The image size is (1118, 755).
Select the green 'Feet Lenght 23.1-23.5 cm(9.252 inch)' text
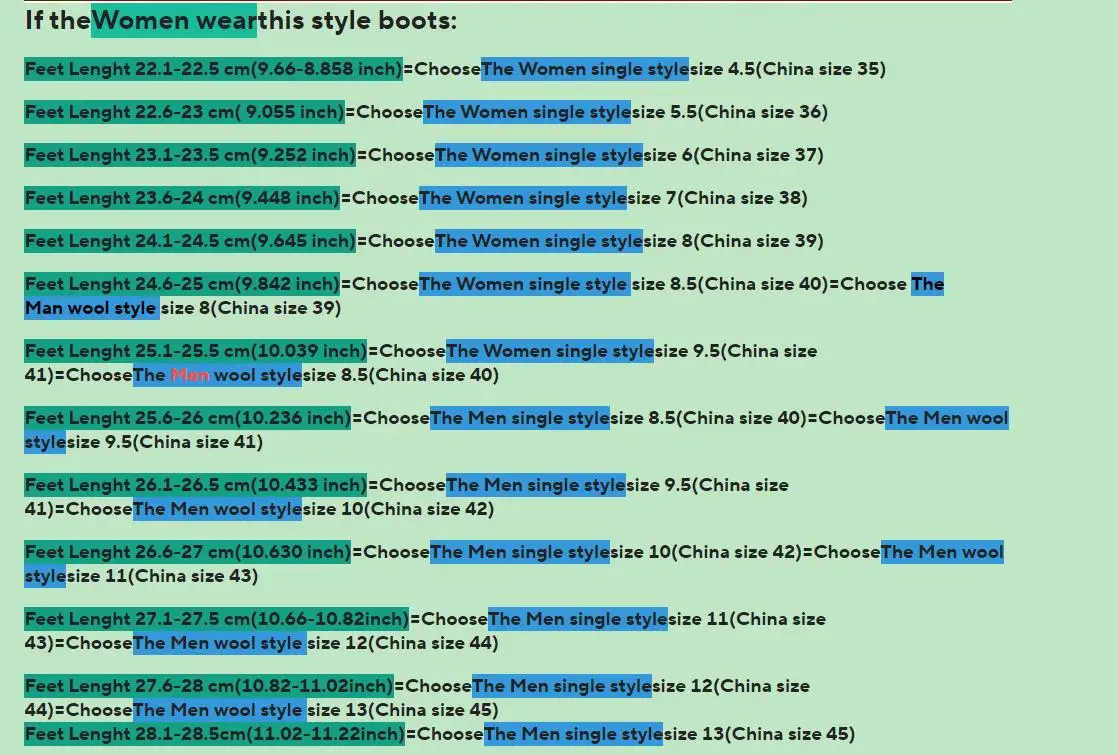(x=190, y=155)
